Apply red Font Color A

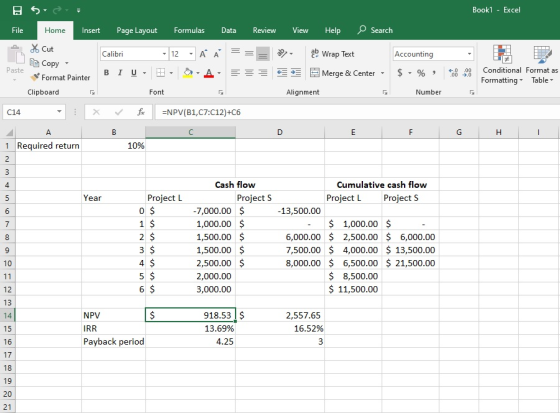(x=209, y=73)
